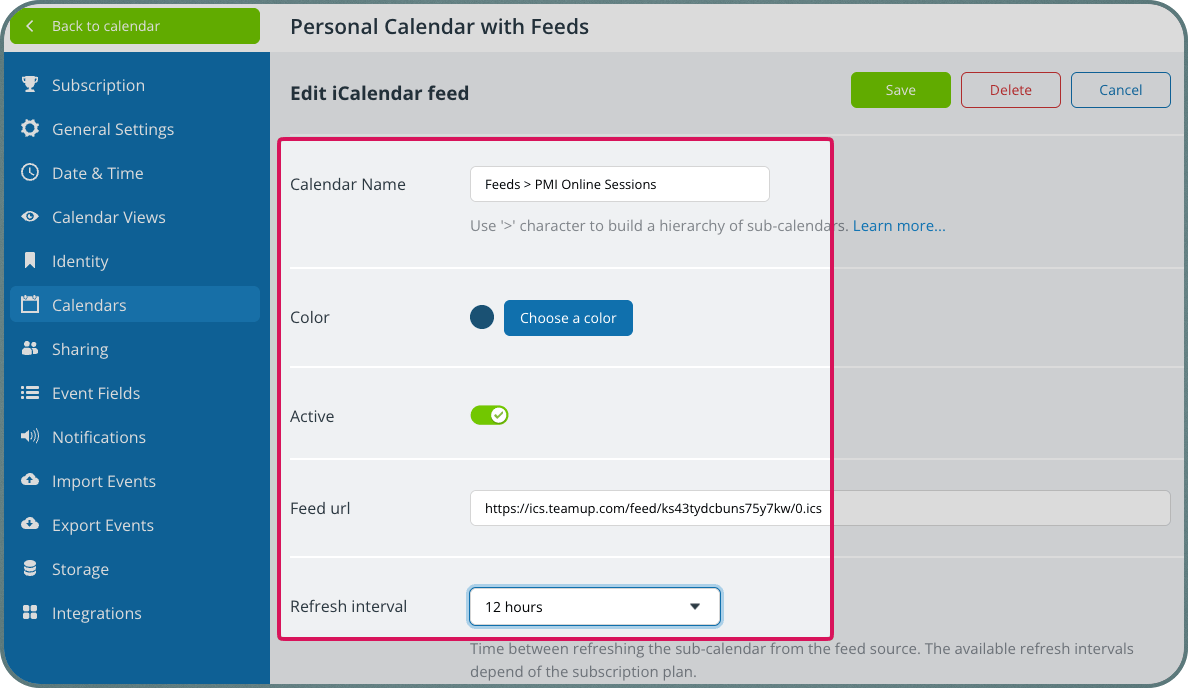This screenshot has width=1188, height=688.
Task: Delete this iCalendar feed
Action: click(1011, 90)
